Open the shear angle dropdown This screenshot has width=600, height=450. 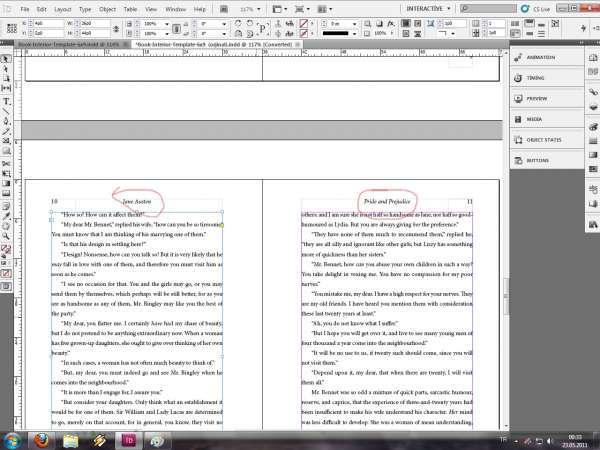click(224, 34)
